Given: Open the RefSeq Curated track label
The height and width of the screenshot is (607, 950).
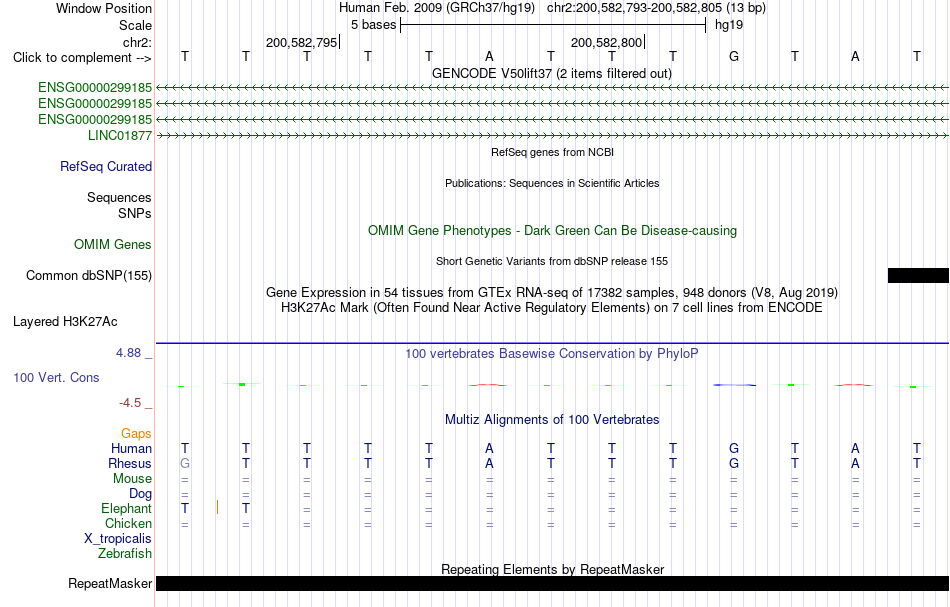Looking at the screenshot, I should click(106, 167).
